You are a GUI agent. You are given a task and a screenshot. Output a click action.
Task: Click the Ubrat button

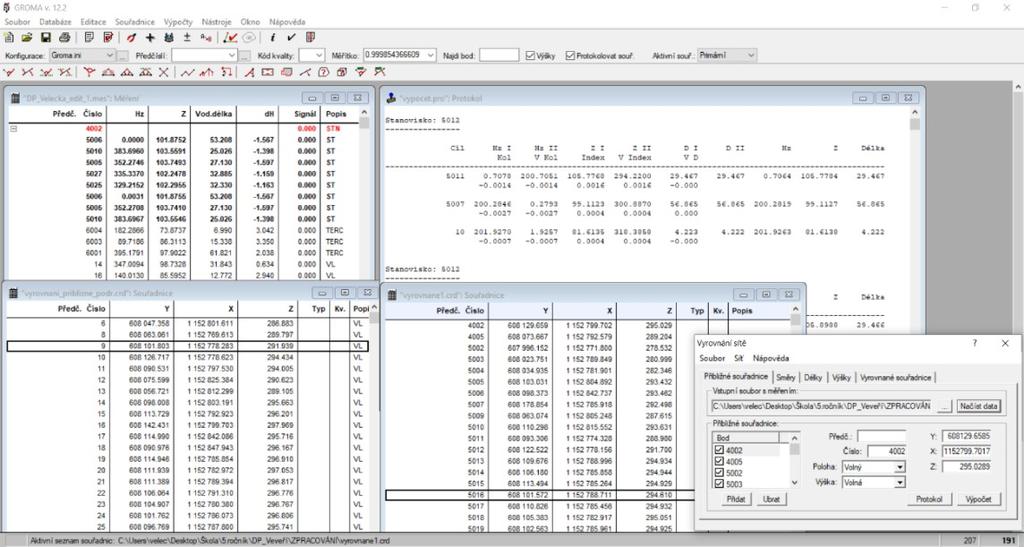pyautogui.click(x=771, y=499)
